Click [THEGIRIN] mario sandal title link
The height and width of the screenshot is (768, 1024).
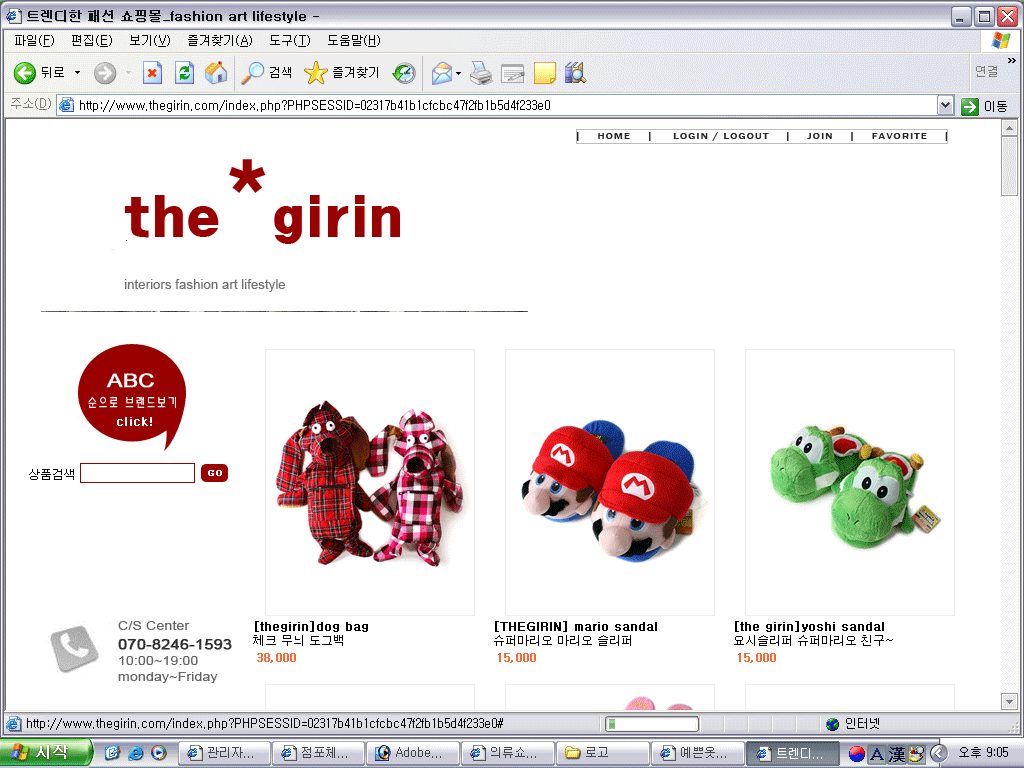576,626
